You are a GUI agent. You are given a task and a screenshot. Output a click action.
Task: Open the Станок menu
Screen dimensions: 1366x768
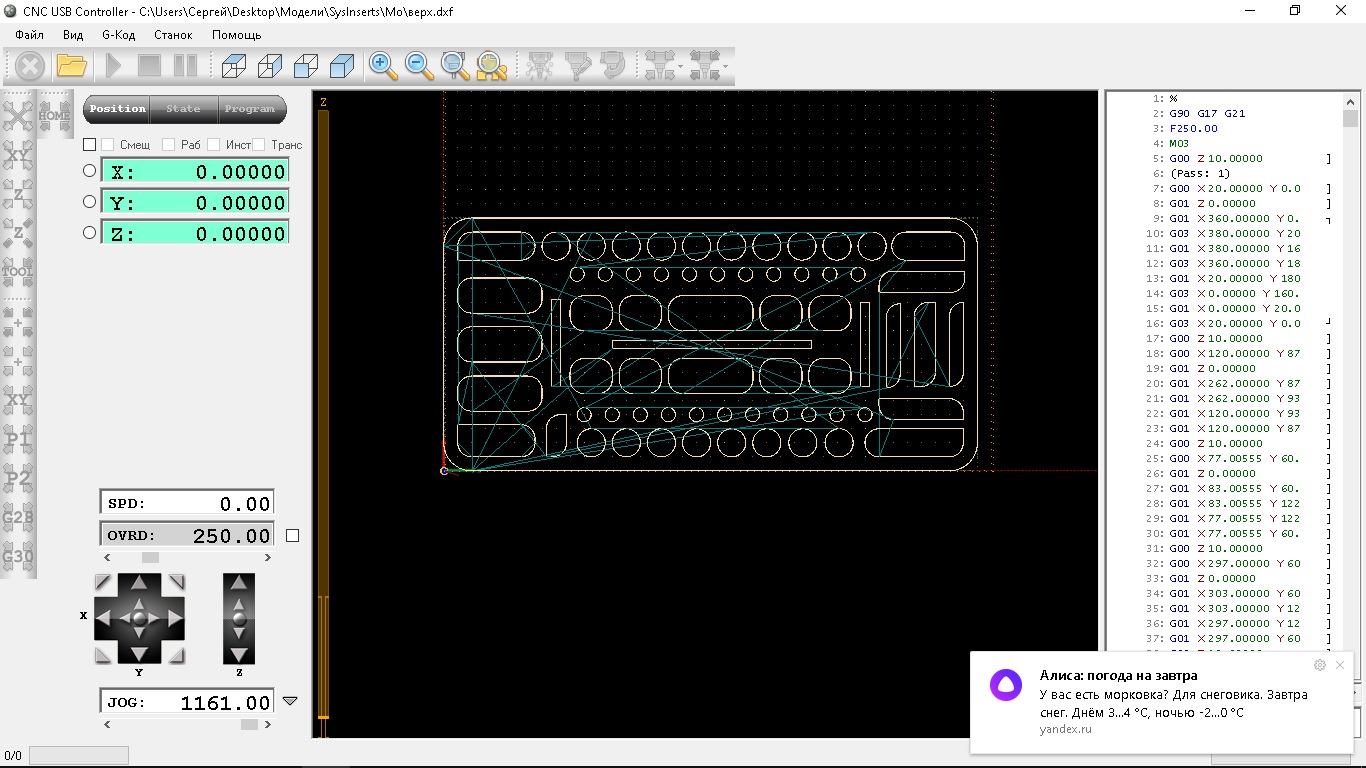pyautogui.click(x=173, y=34)
